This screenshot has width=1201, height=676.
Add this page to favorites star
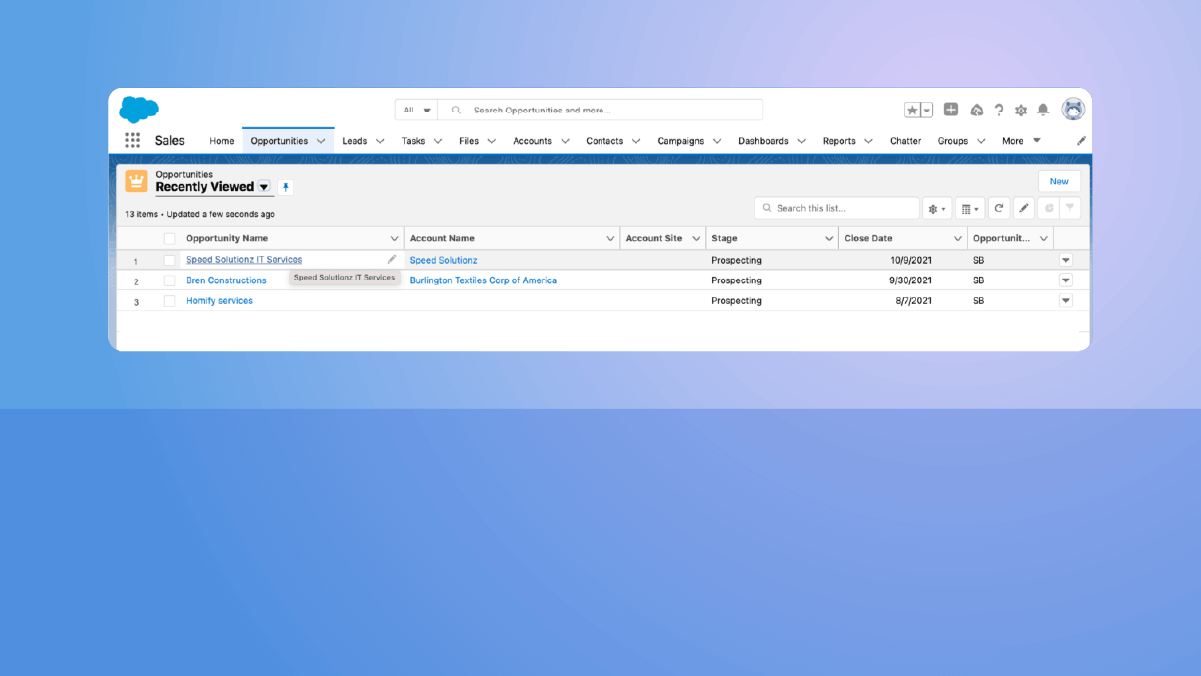[912, 110]
